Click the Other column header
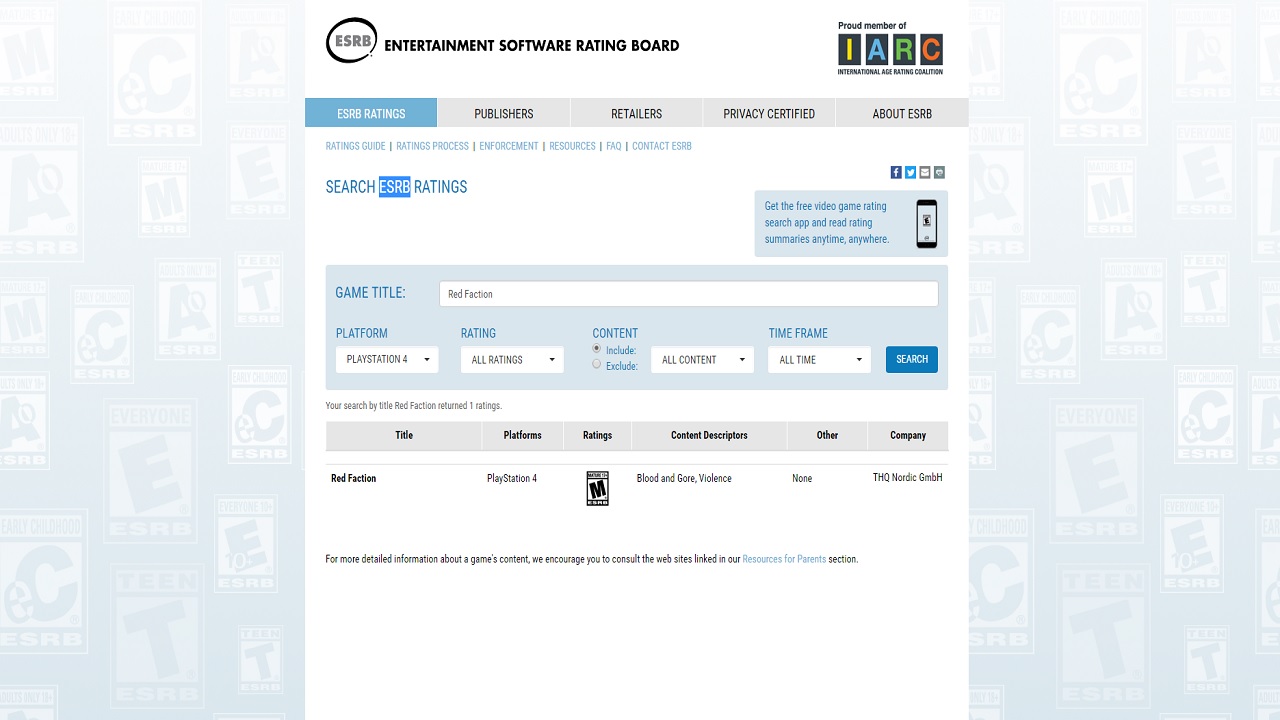The width and height of the screenshot is (1280, 720). [827, 435]
